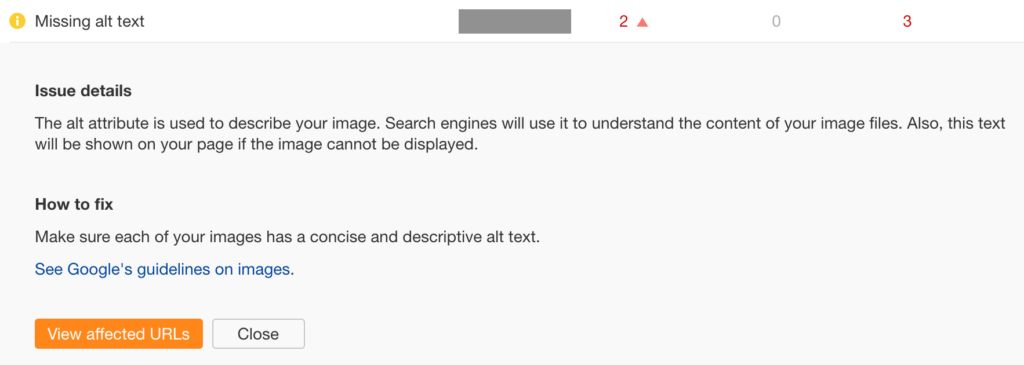Click the 'Issue details' heading

[83, 91]
